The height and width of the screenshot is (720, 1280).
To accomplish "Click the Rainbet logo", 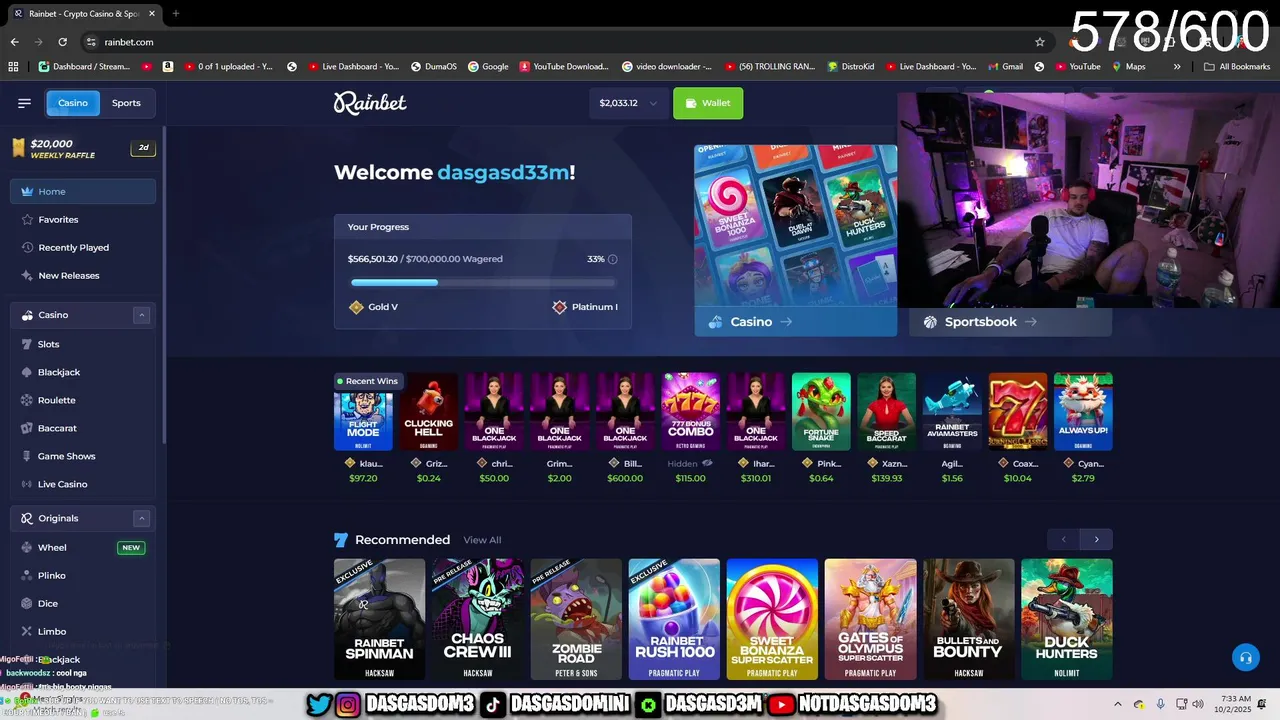I will point(370,103).
